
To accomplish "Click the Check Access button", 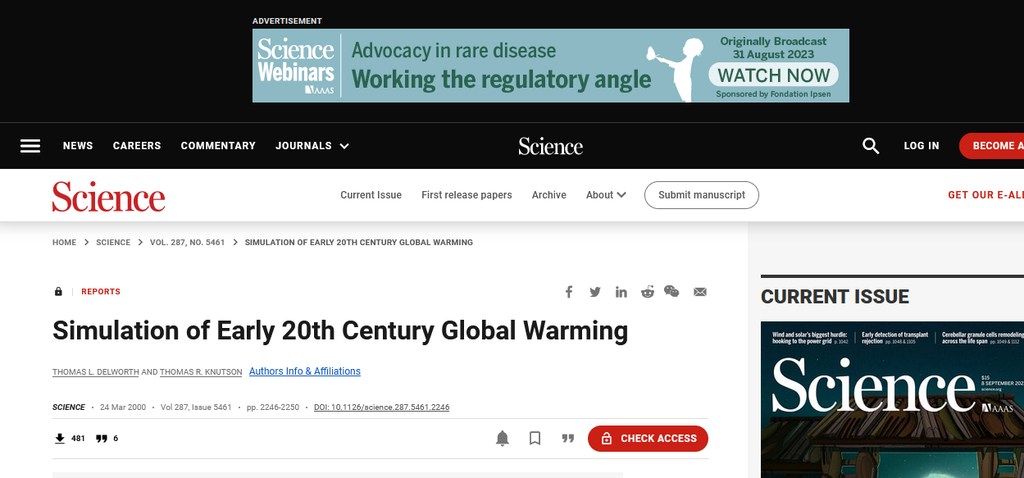I will (648, 438).
